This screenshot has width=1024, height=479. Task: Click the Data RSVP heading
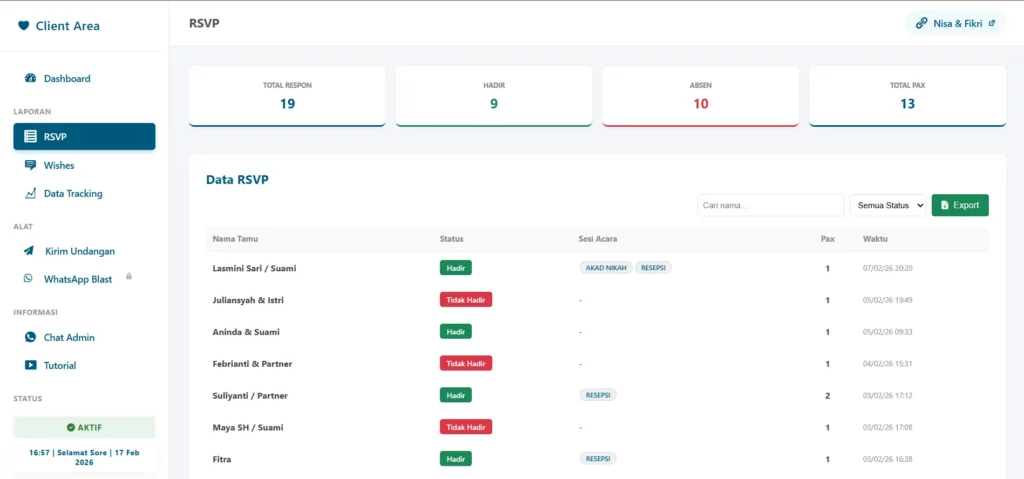(x=237, y=180)
